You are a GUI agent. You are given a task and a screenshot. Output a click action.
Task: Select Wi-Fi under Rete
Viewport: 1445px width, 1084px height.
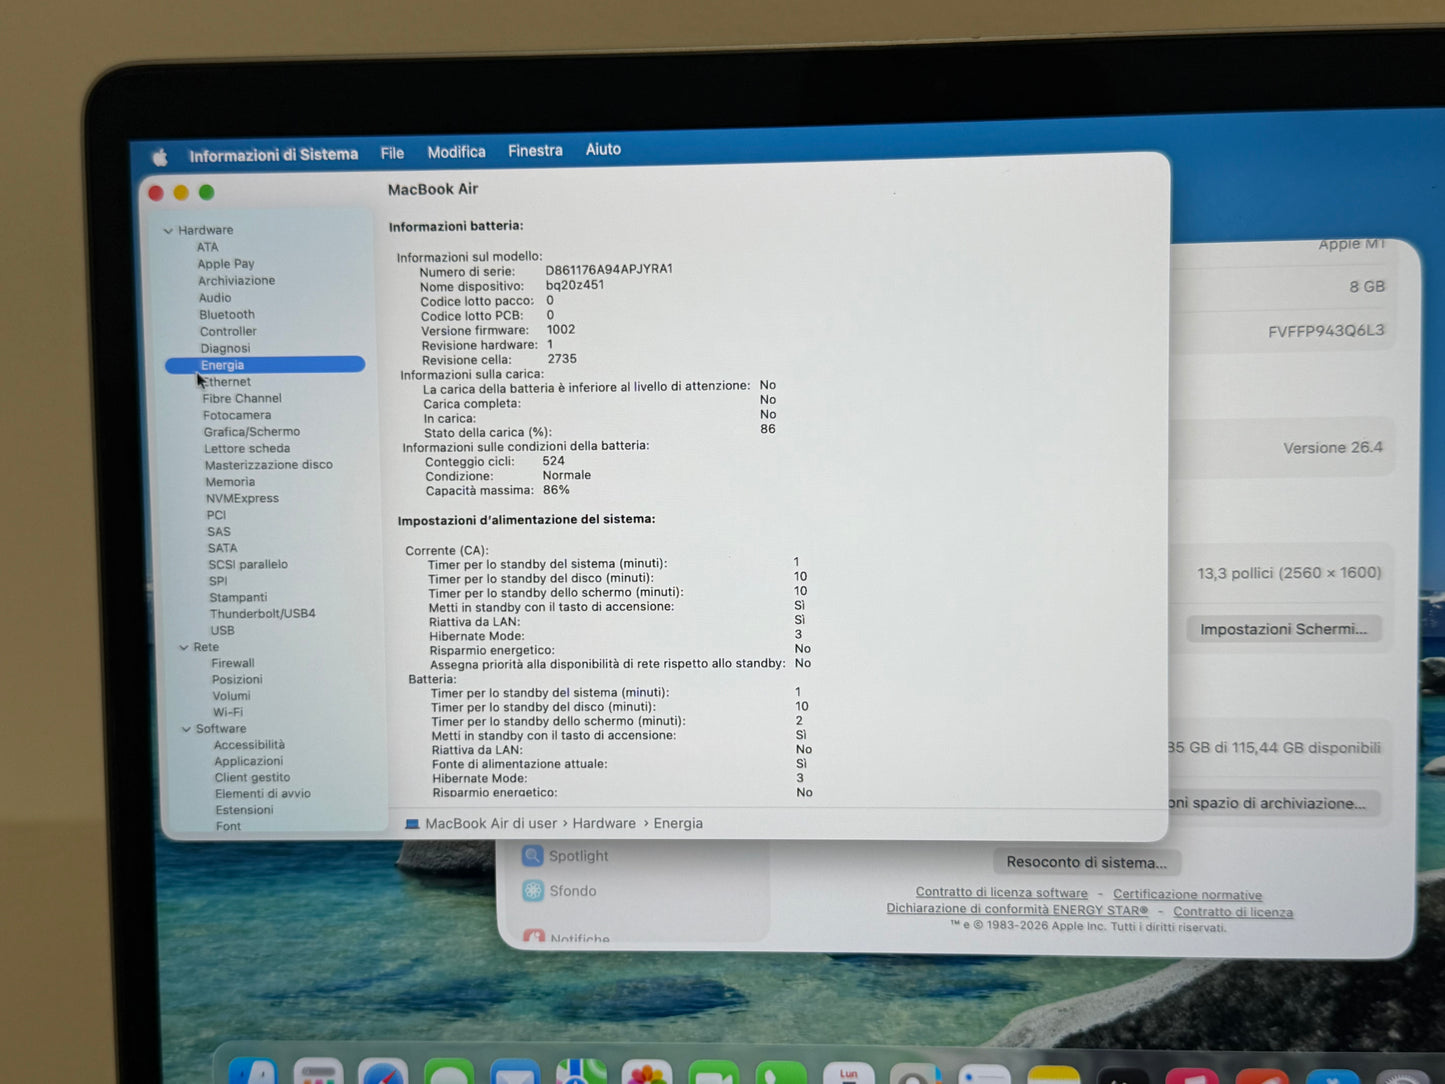(x=228, y=712)
